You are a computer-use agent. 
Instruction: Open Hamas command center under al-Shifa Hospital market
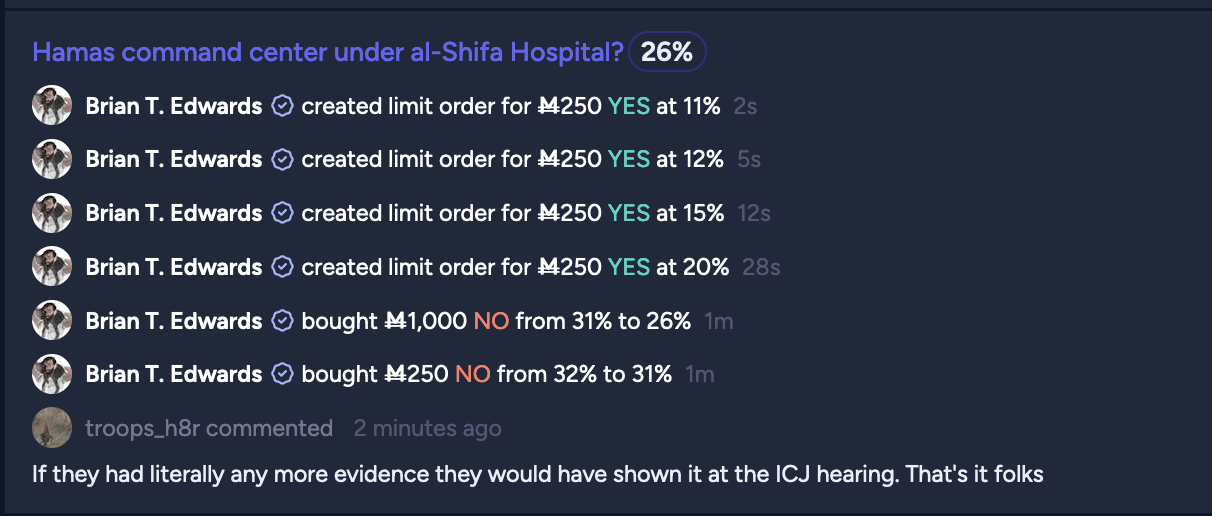tap(328, 52)
